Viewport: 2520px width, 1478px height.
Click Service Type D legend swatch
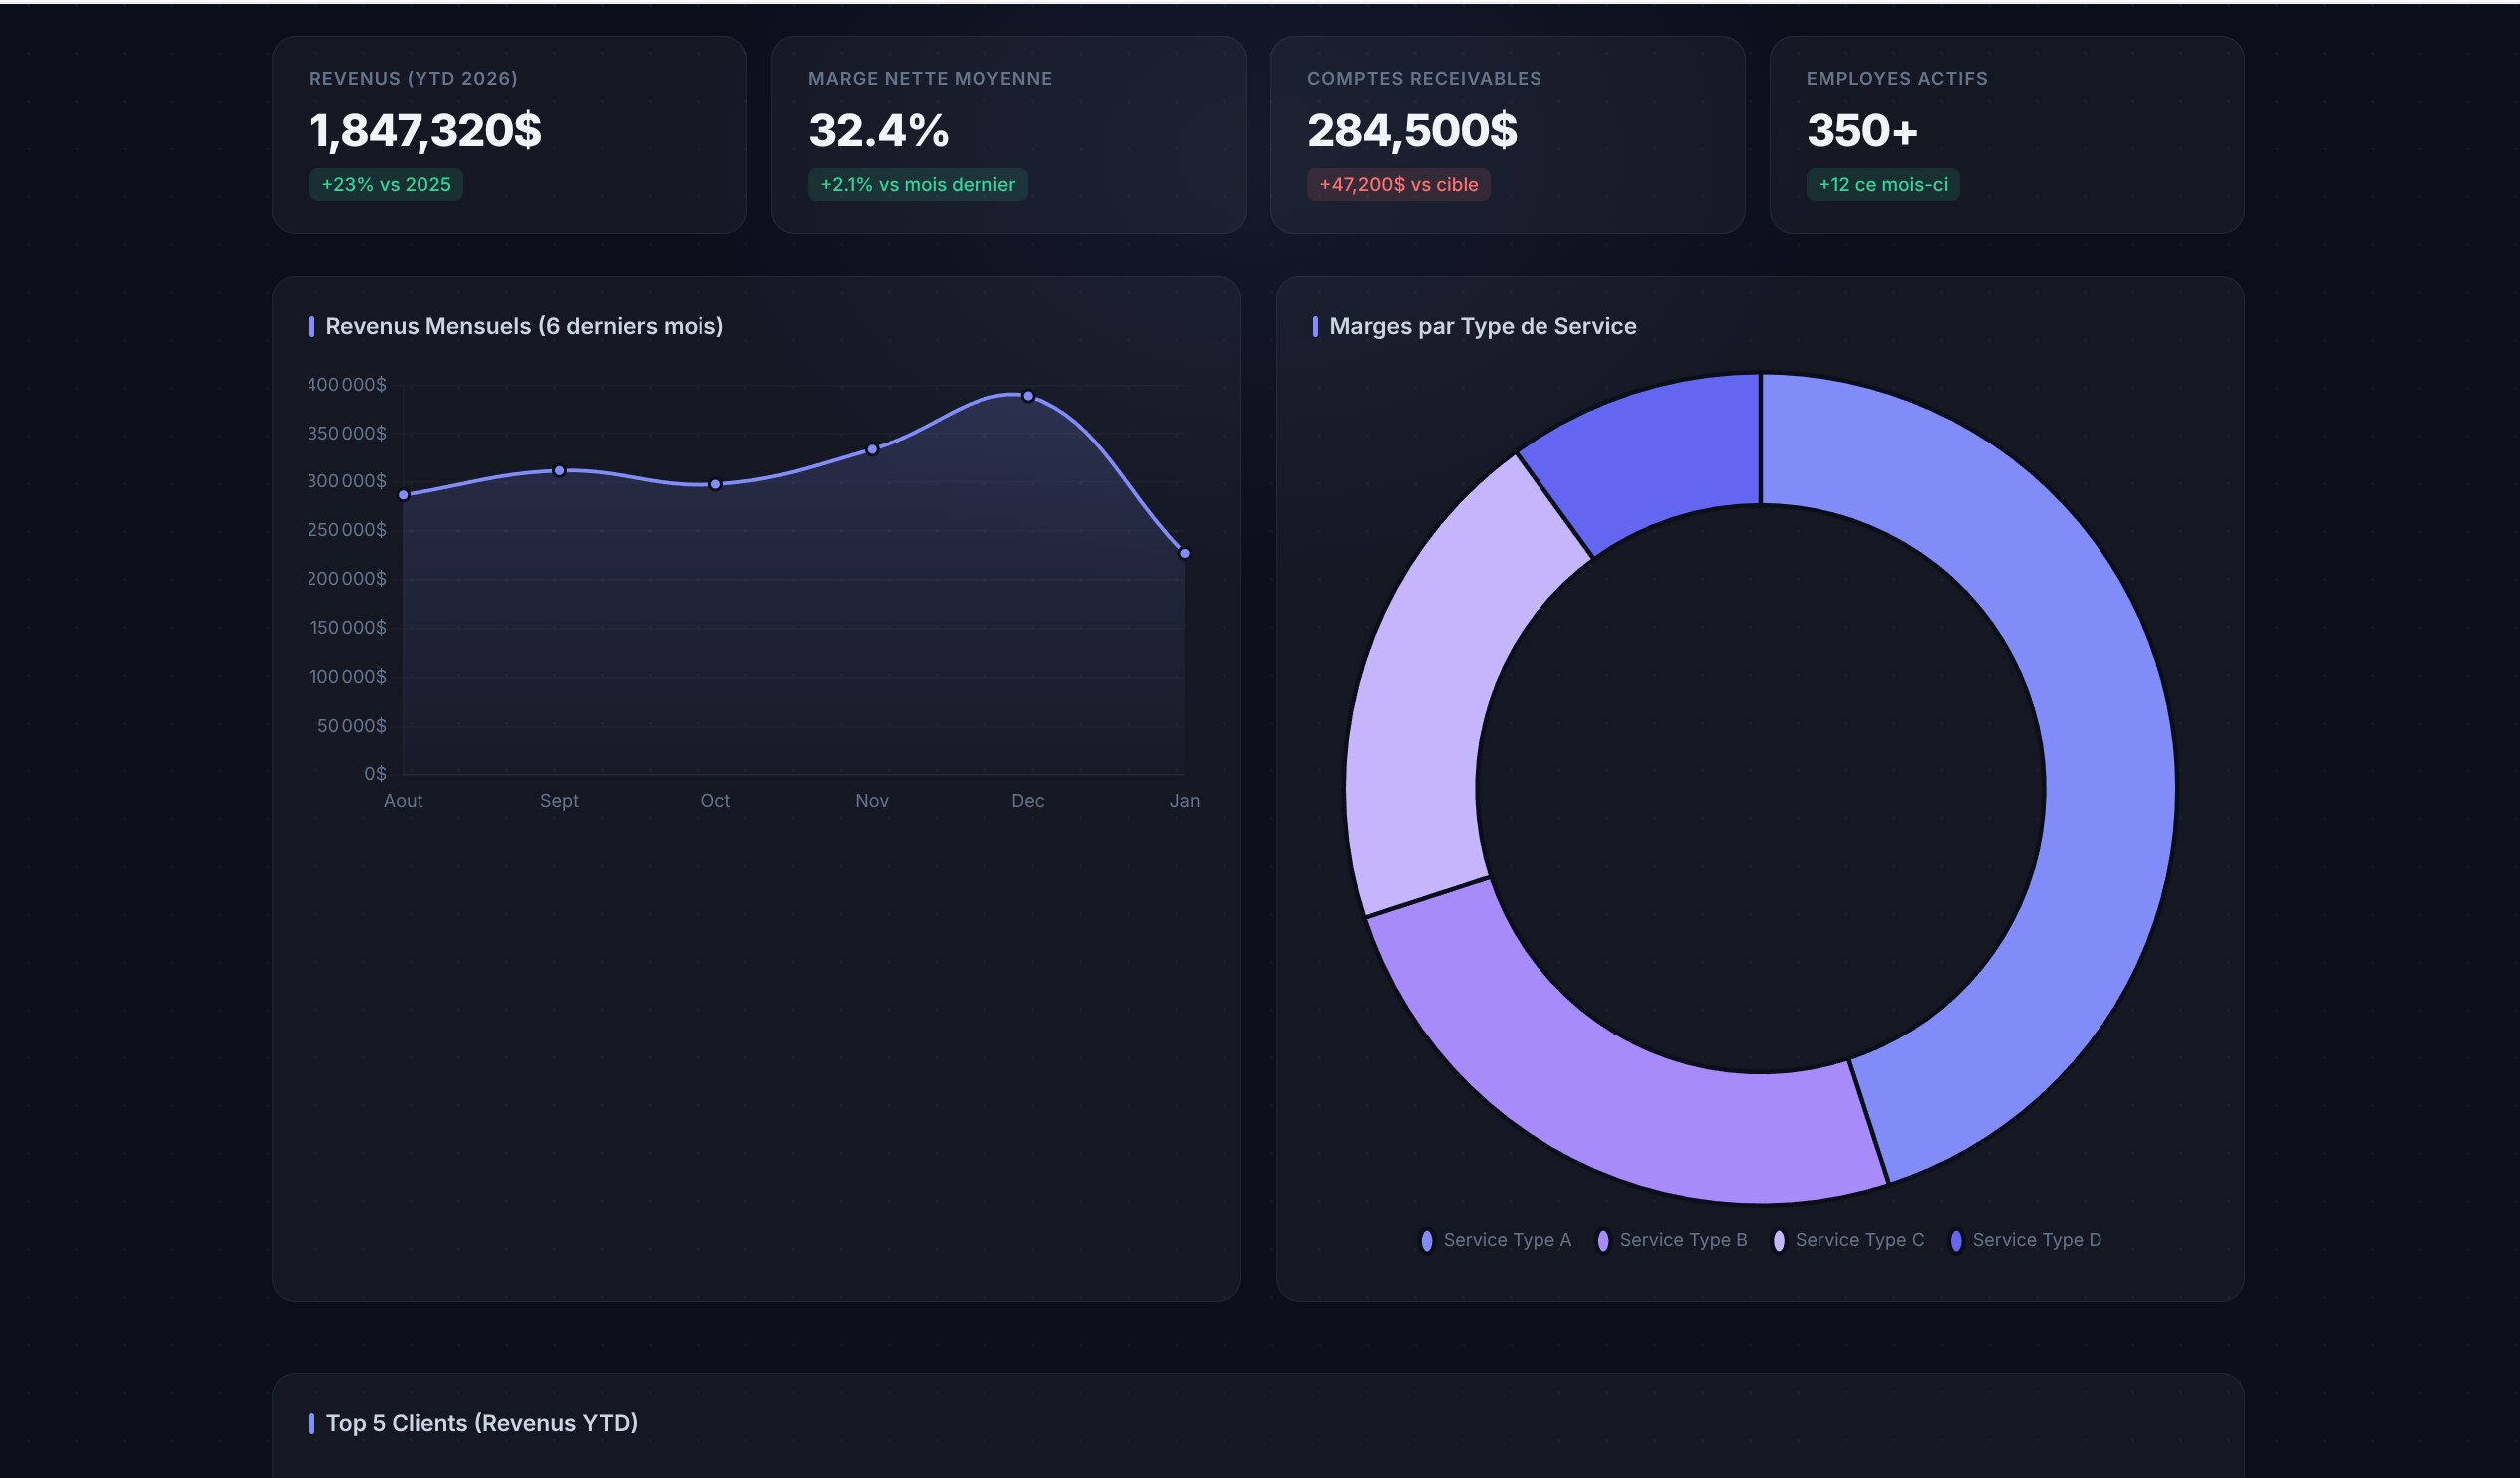tap(1956, 1240)
